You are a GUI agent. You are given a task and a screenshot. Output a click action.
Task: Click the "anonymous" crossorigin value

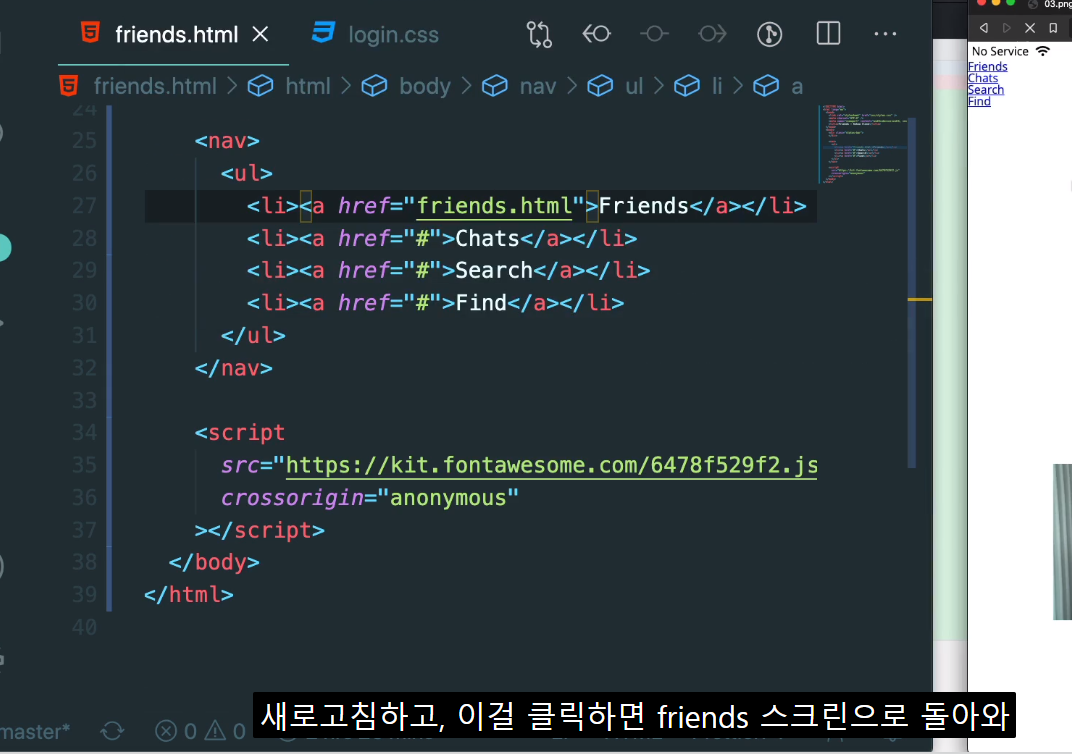tap(448, 498)
